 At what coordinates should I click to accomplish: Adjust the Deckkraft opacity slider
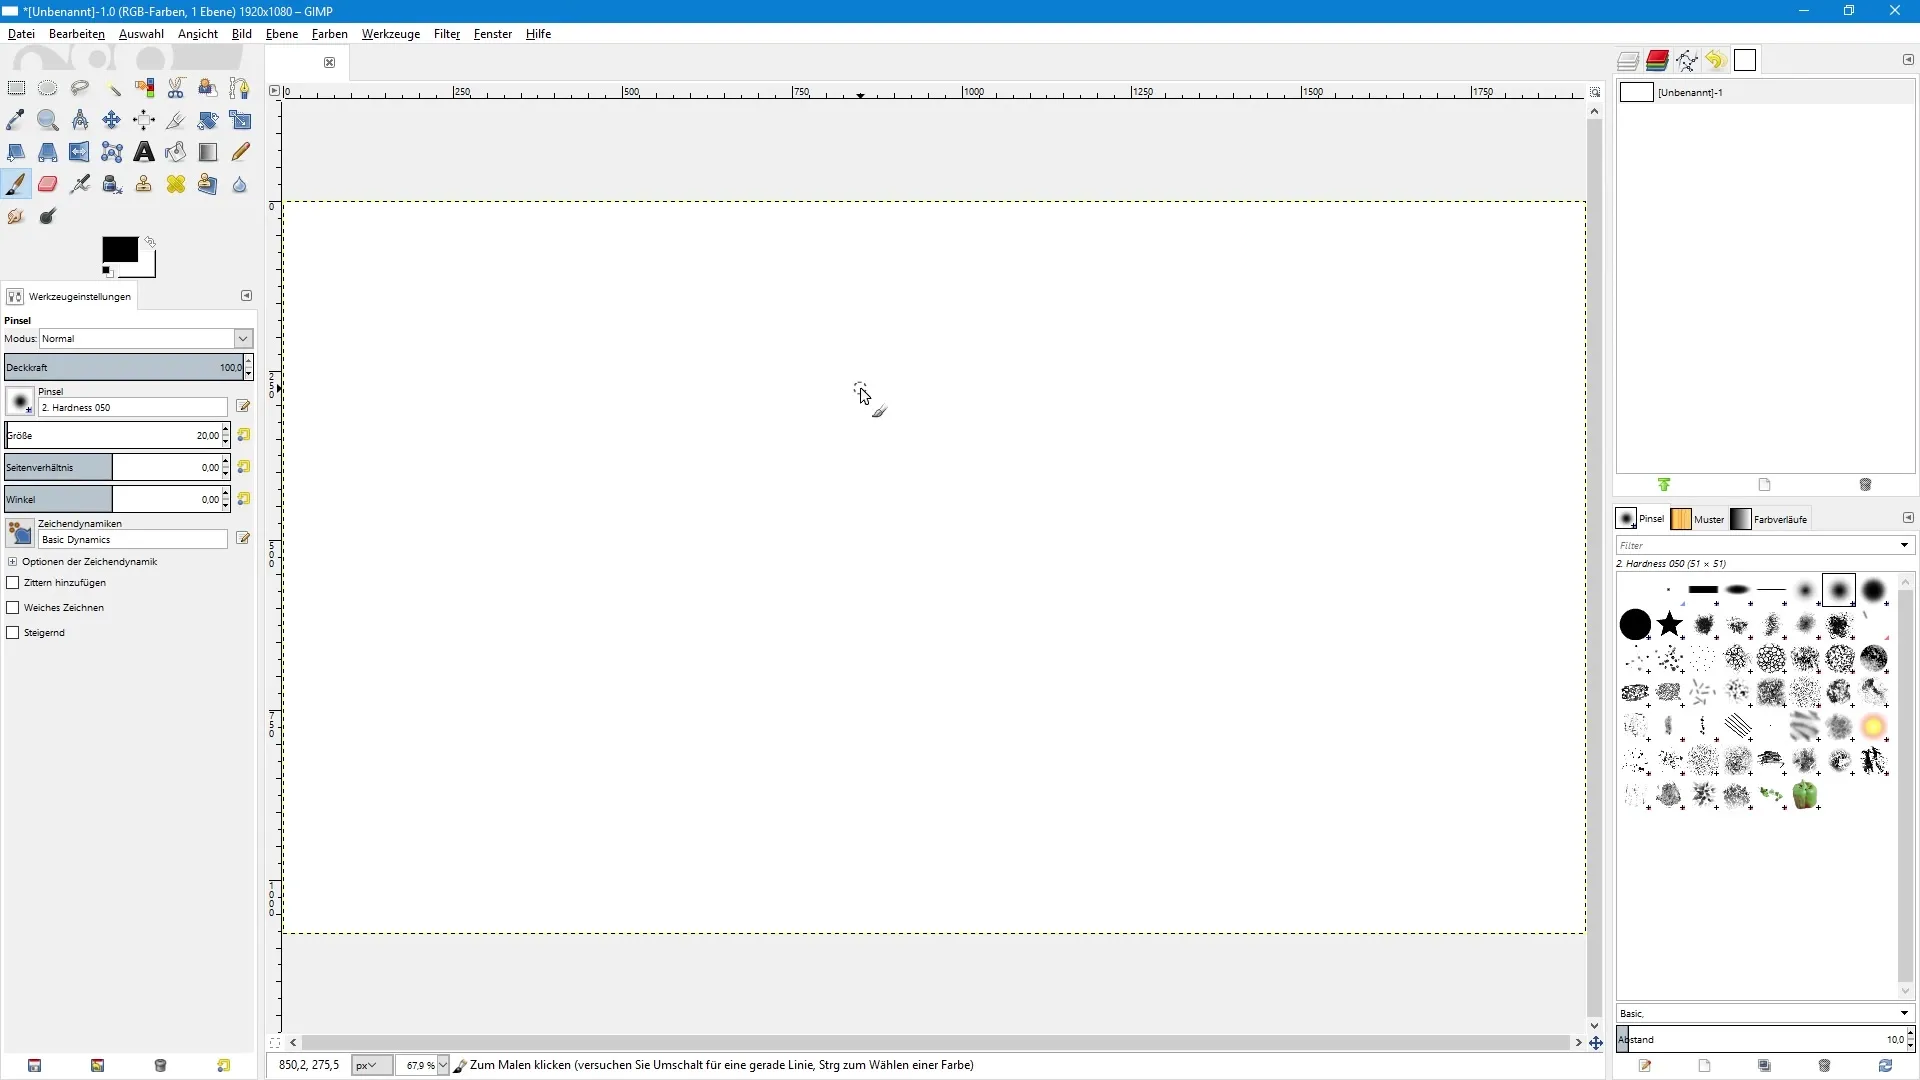tap(124, 367)
